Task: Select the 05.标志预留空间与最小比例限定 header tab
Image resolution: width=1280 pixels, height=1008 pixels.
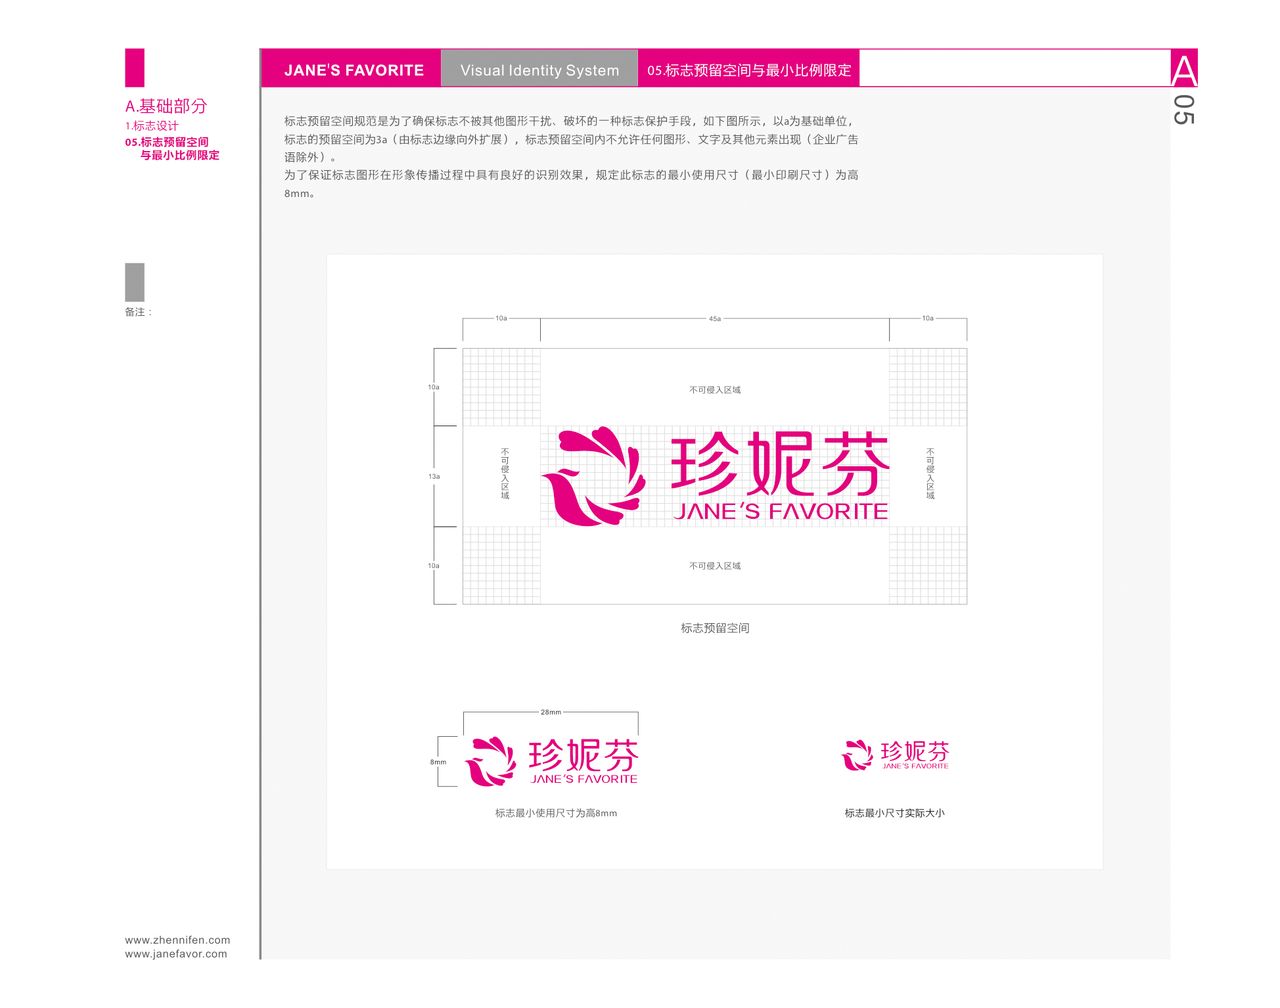Action: tap(749, 70)
